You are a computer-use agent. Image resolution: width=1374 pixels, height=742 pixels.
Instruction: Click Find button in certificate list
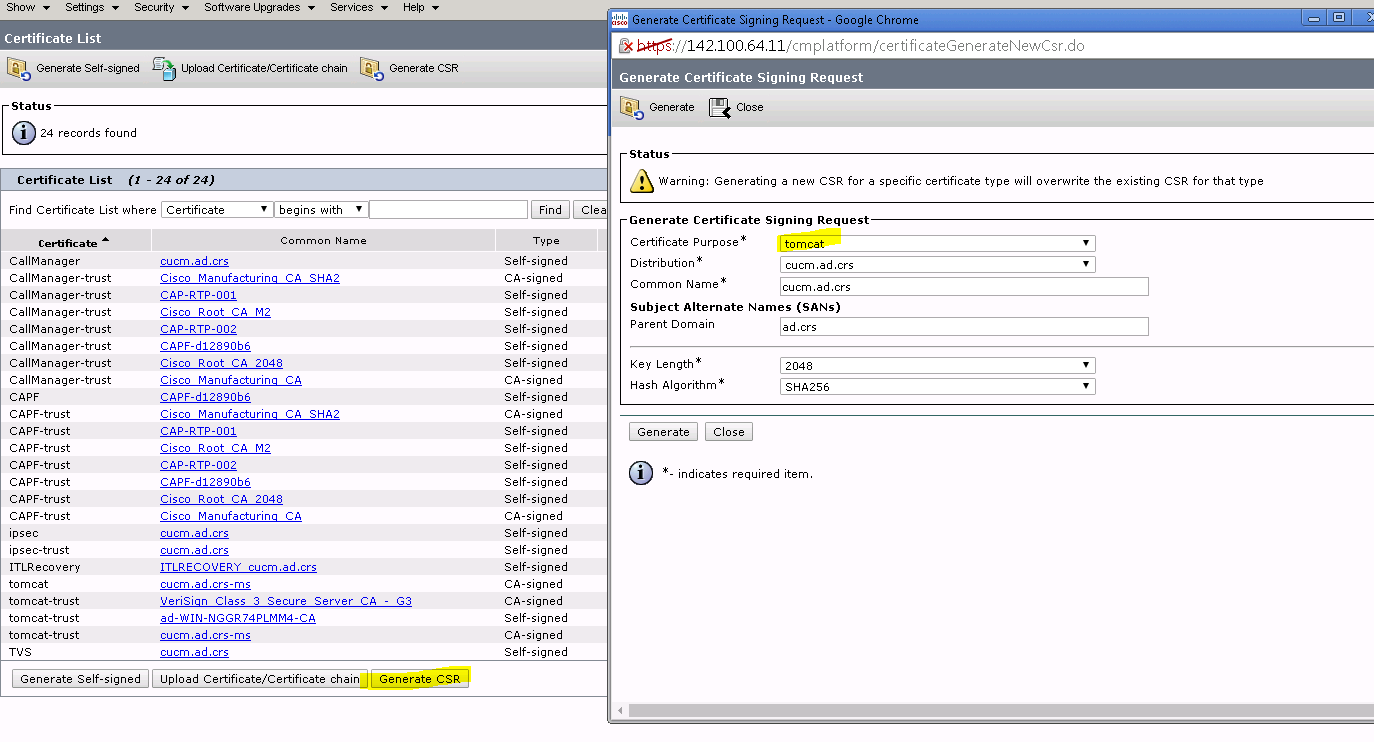click(550, 210)
